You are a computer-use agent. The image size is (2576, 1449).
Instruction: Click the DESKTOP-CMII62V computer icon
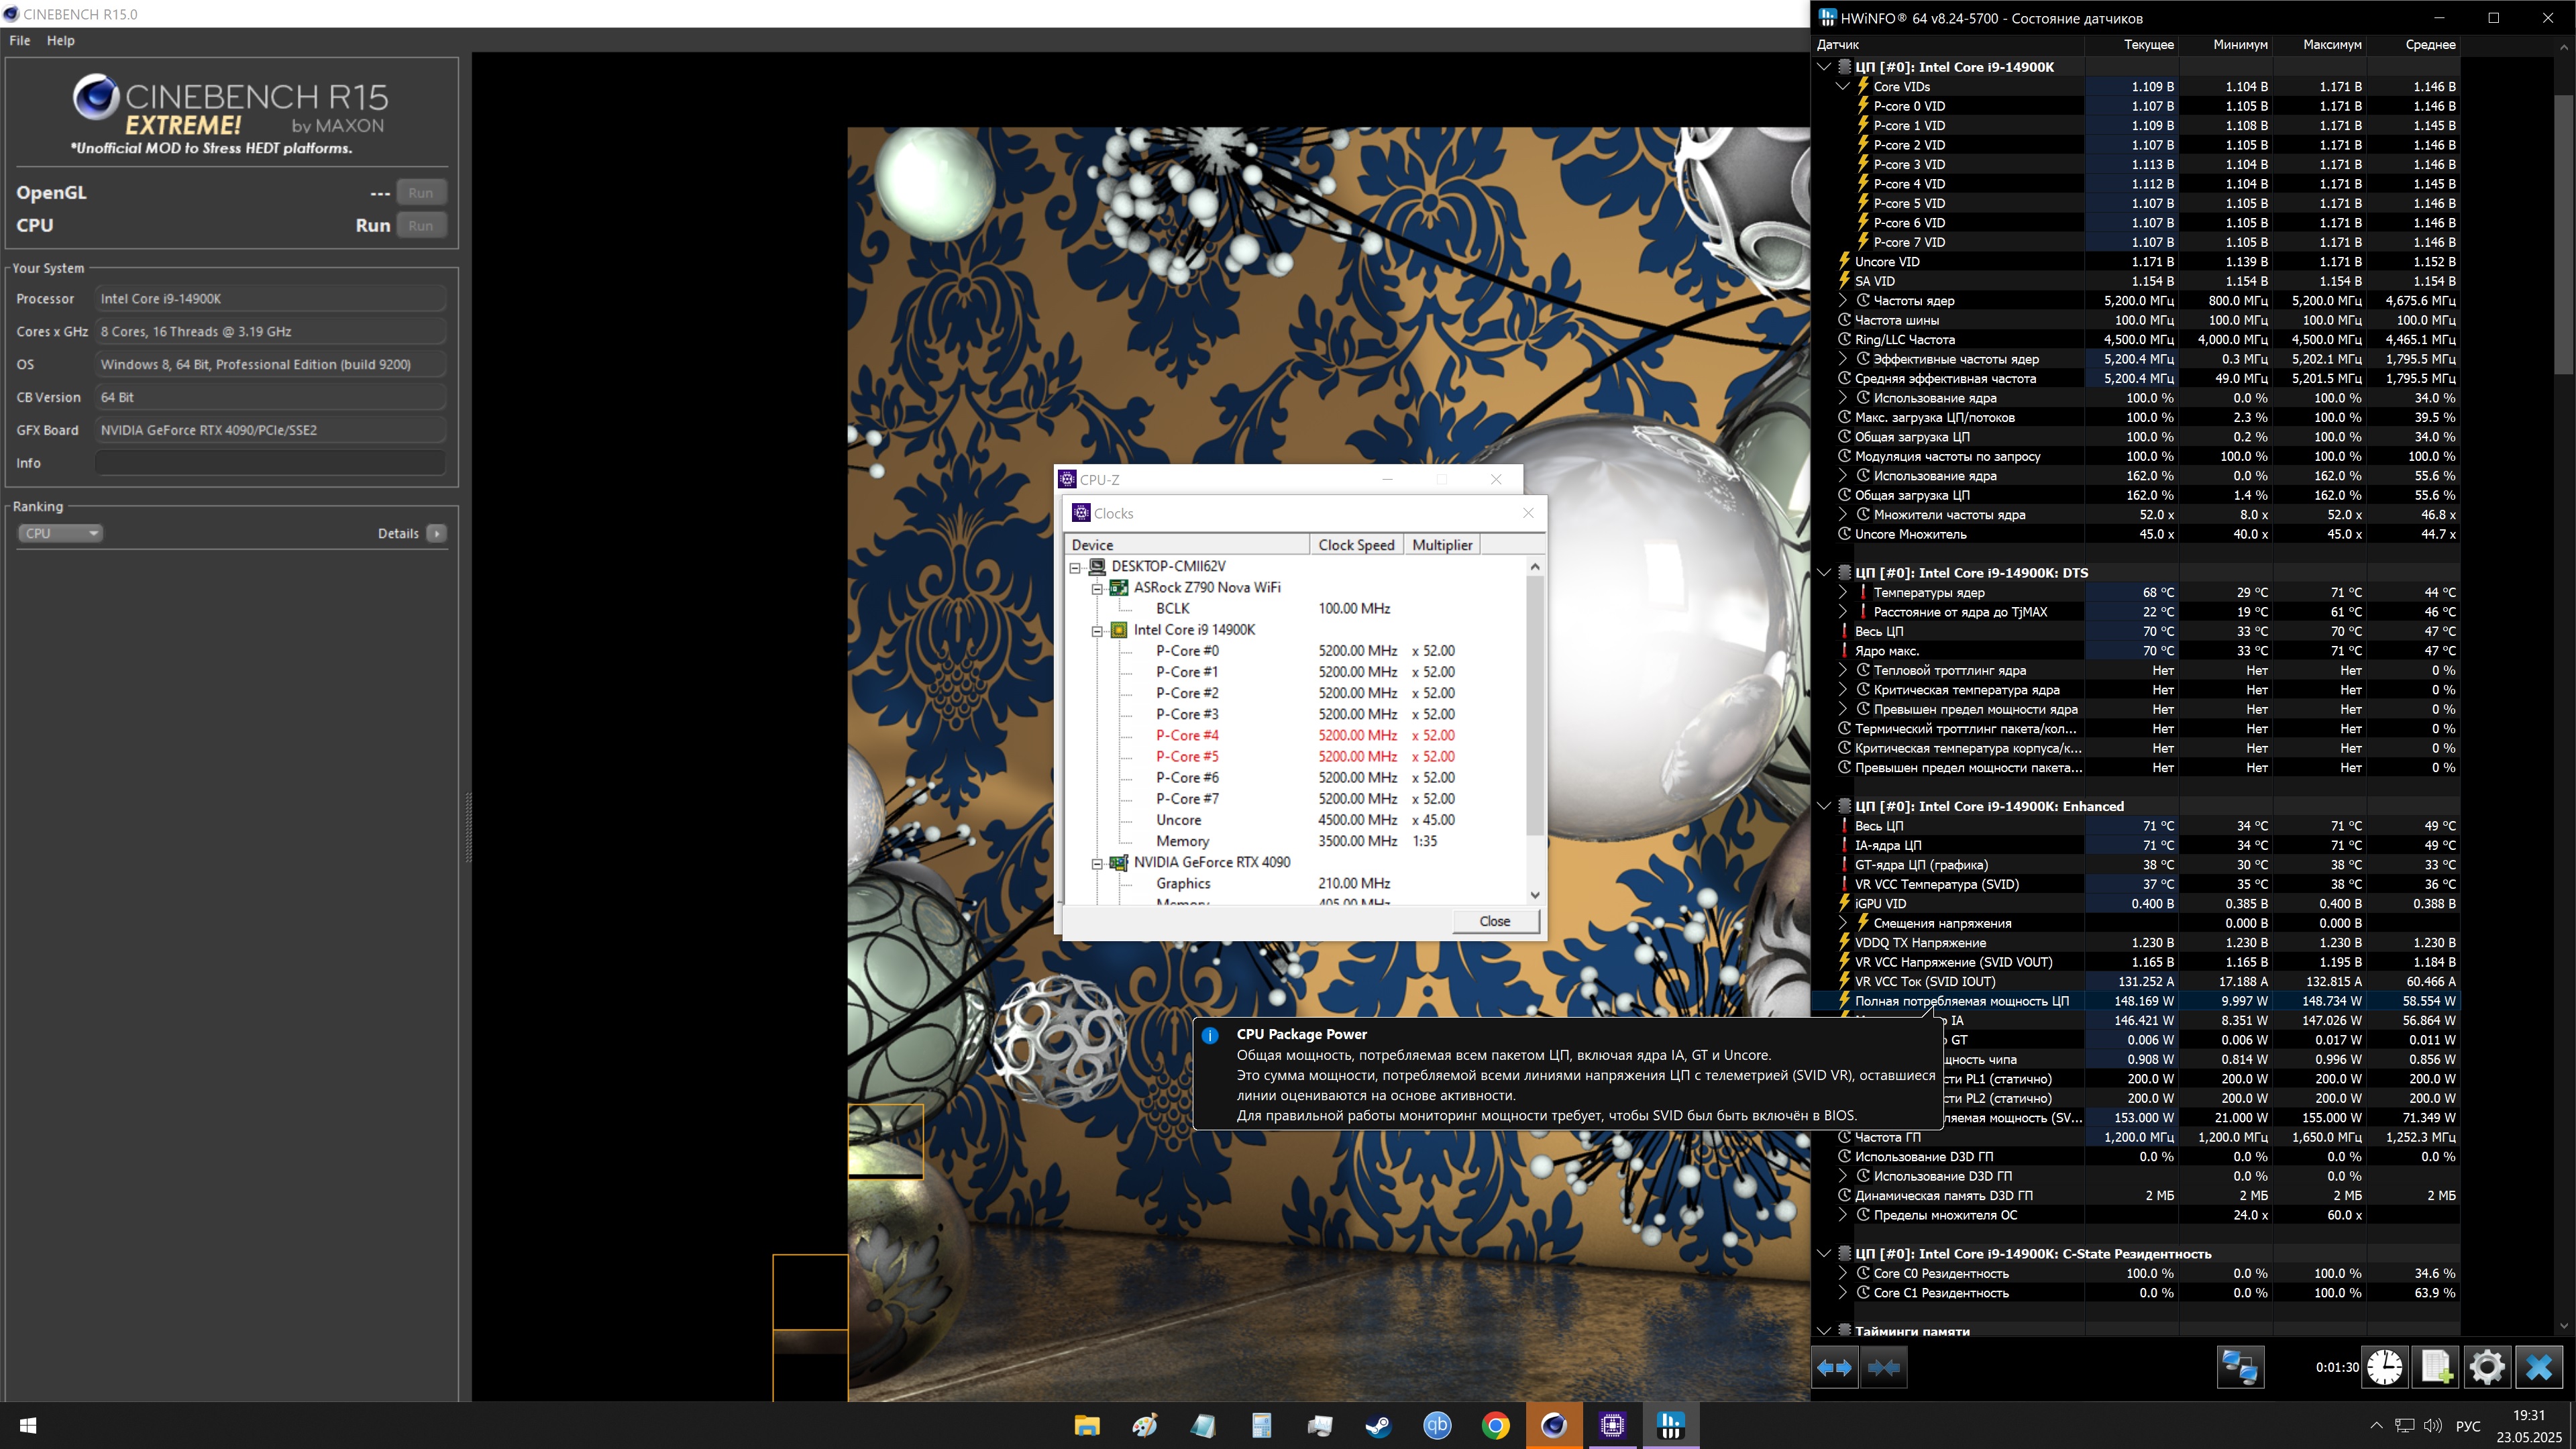click(1097, 566)
